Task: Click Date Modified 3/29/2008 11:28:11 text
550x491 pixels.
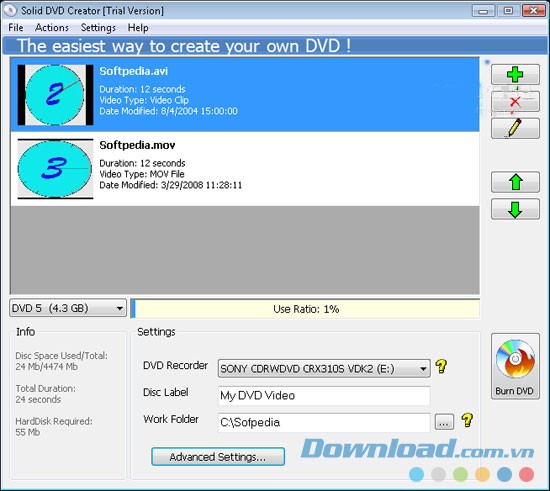Action: tap(171, 185)
